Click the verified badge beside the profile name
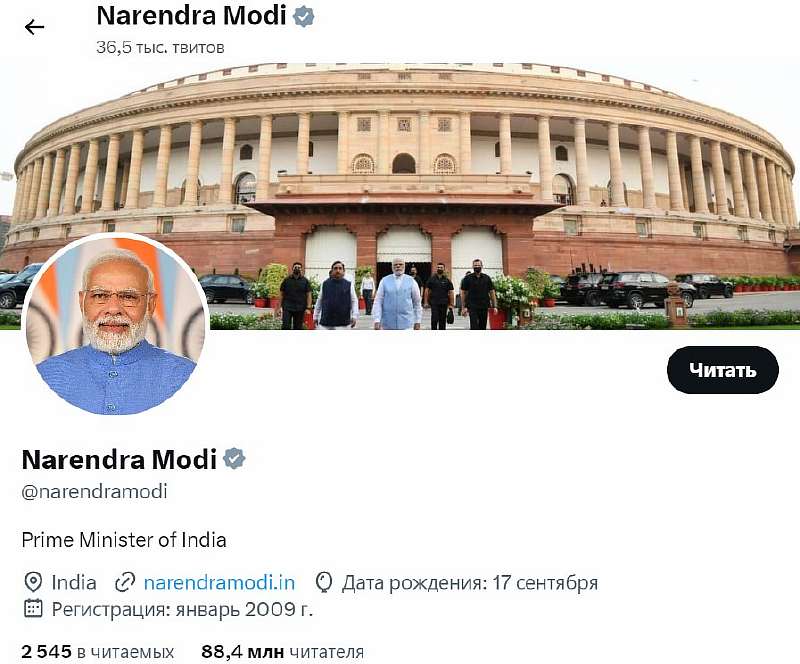The width and height of the screenshot is (800, 664). click(234, 459)
